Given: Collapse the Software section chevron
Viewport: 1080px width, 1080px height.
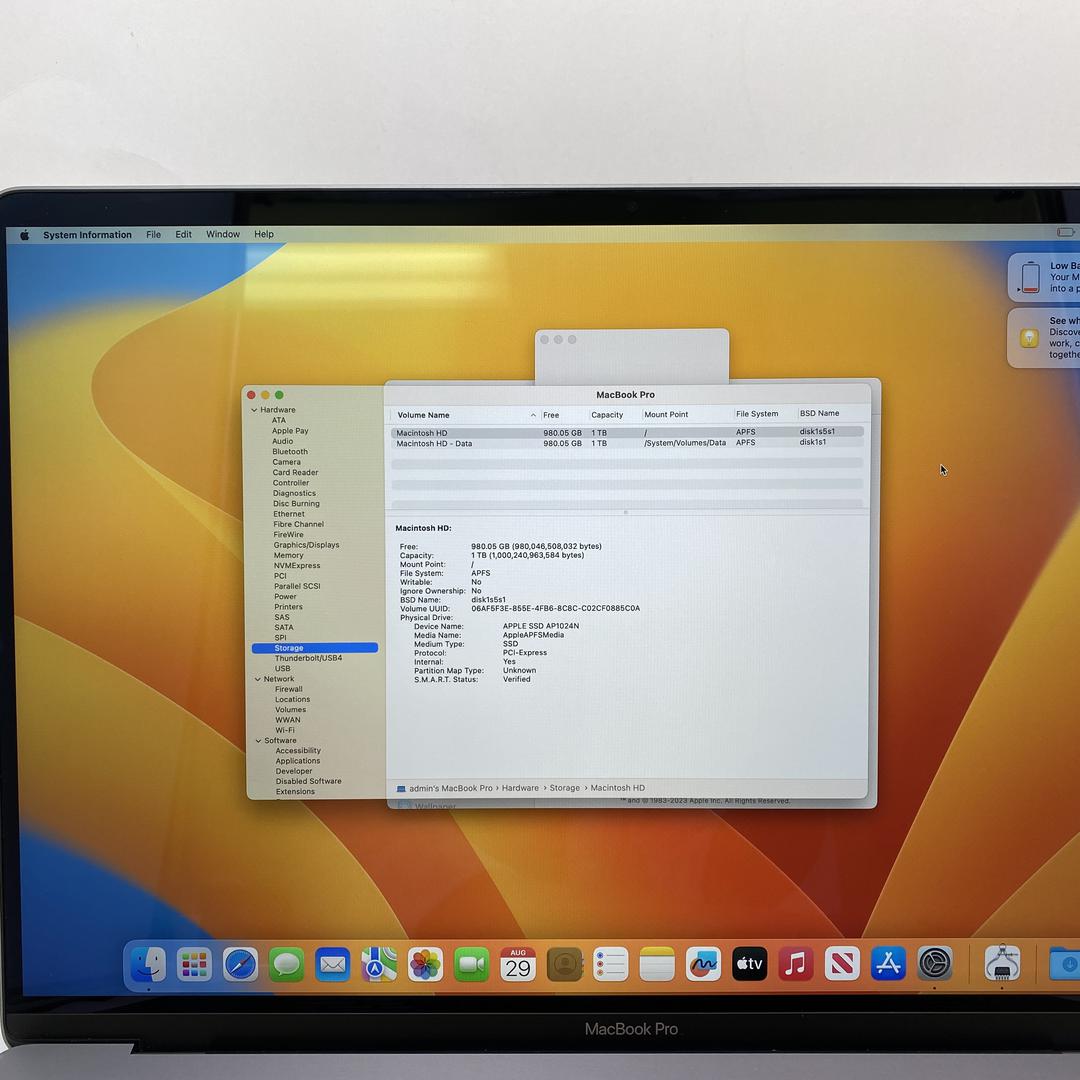Looking at the screenshot, I should [258, 741].
